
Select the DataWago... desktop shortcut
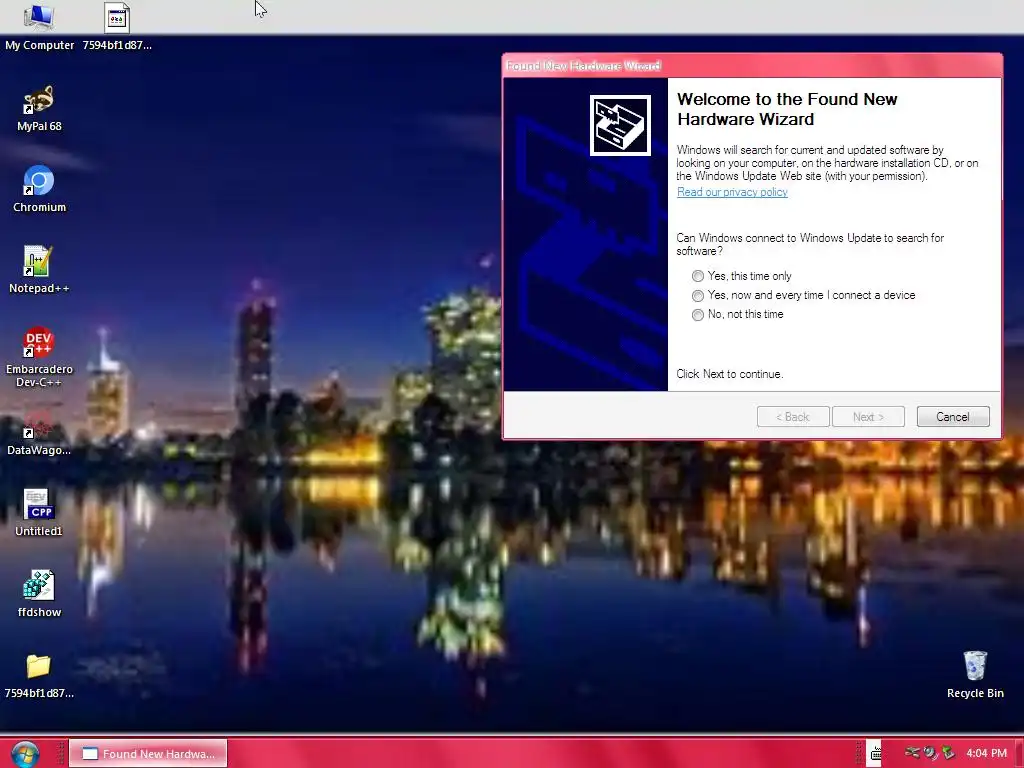coord(39,432)
